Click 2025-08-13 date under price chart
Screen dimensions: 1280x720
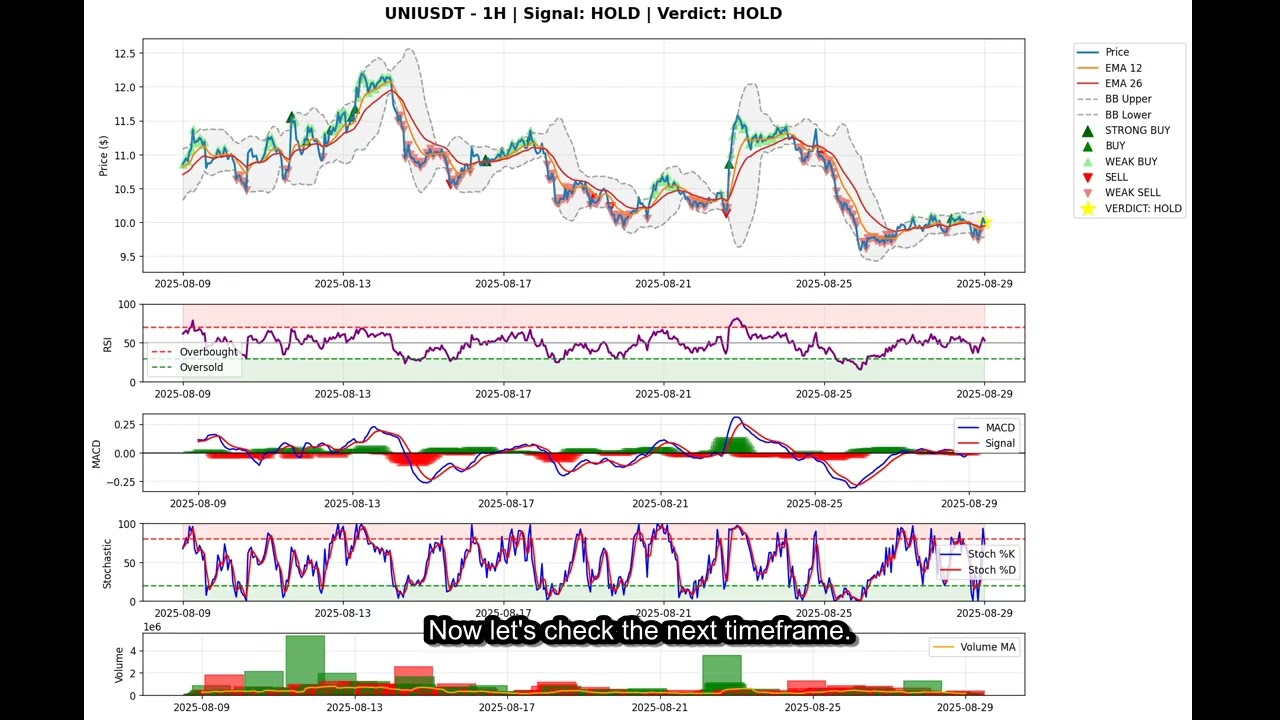[343, 284]
